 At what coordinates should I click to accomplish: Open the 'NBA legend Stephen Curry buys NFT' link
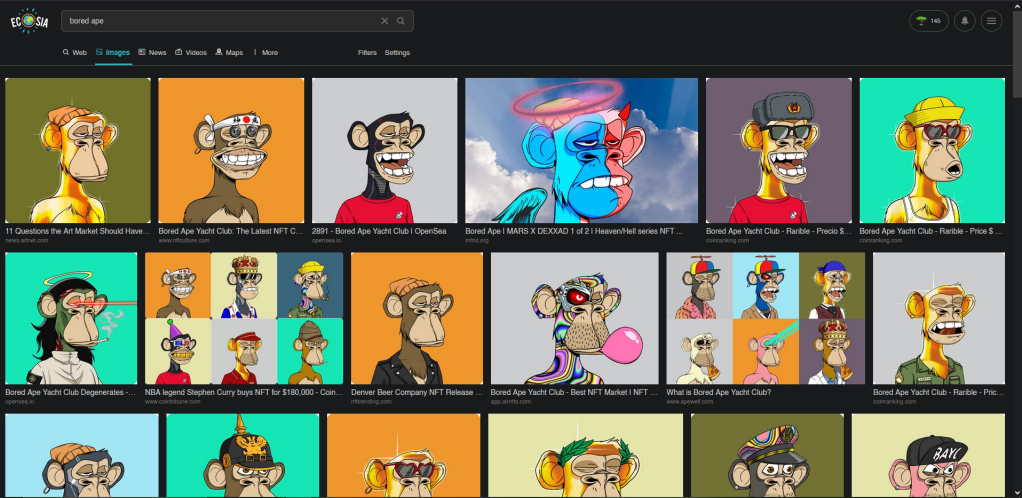[x=243, y=393]
